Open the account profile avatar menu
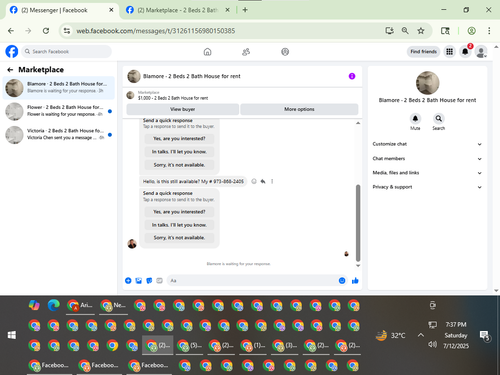The width and height of the screenshot is (500, 375). pyautogui.click(x=481, y=52)
